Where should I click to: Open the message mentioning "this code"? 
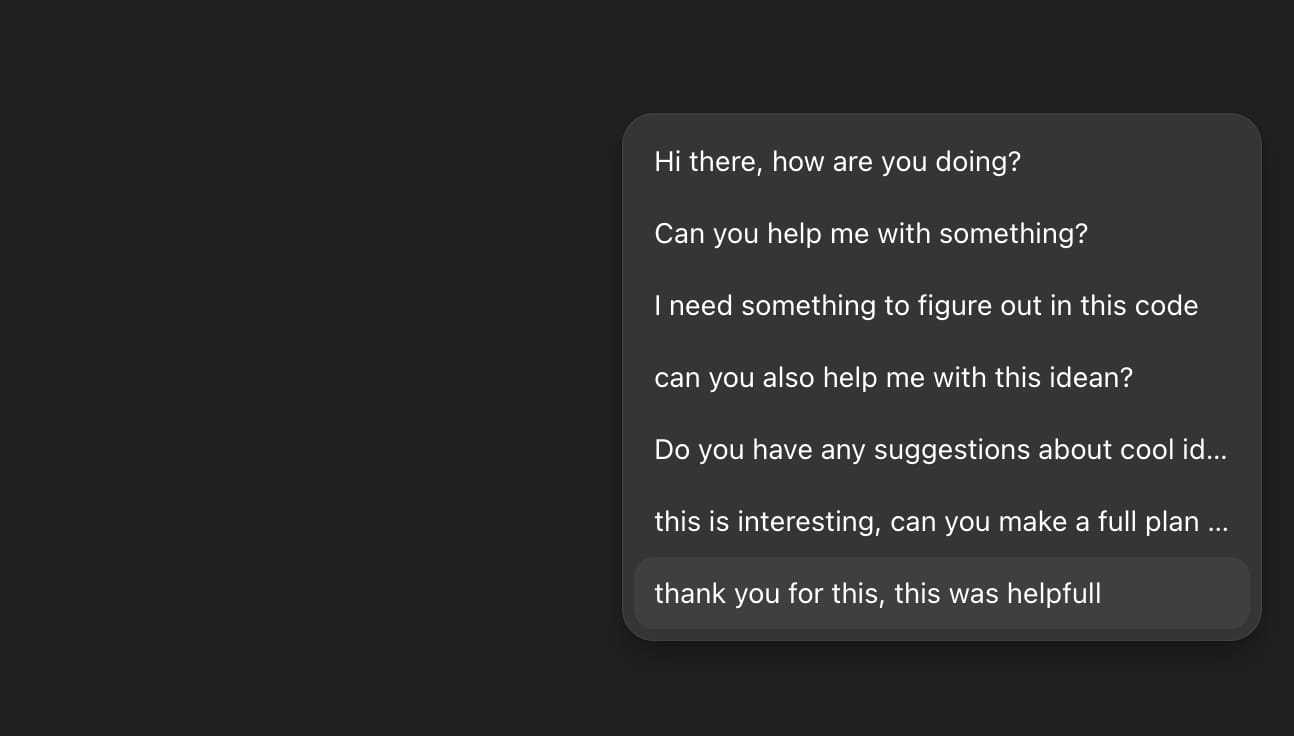(926, 305)
